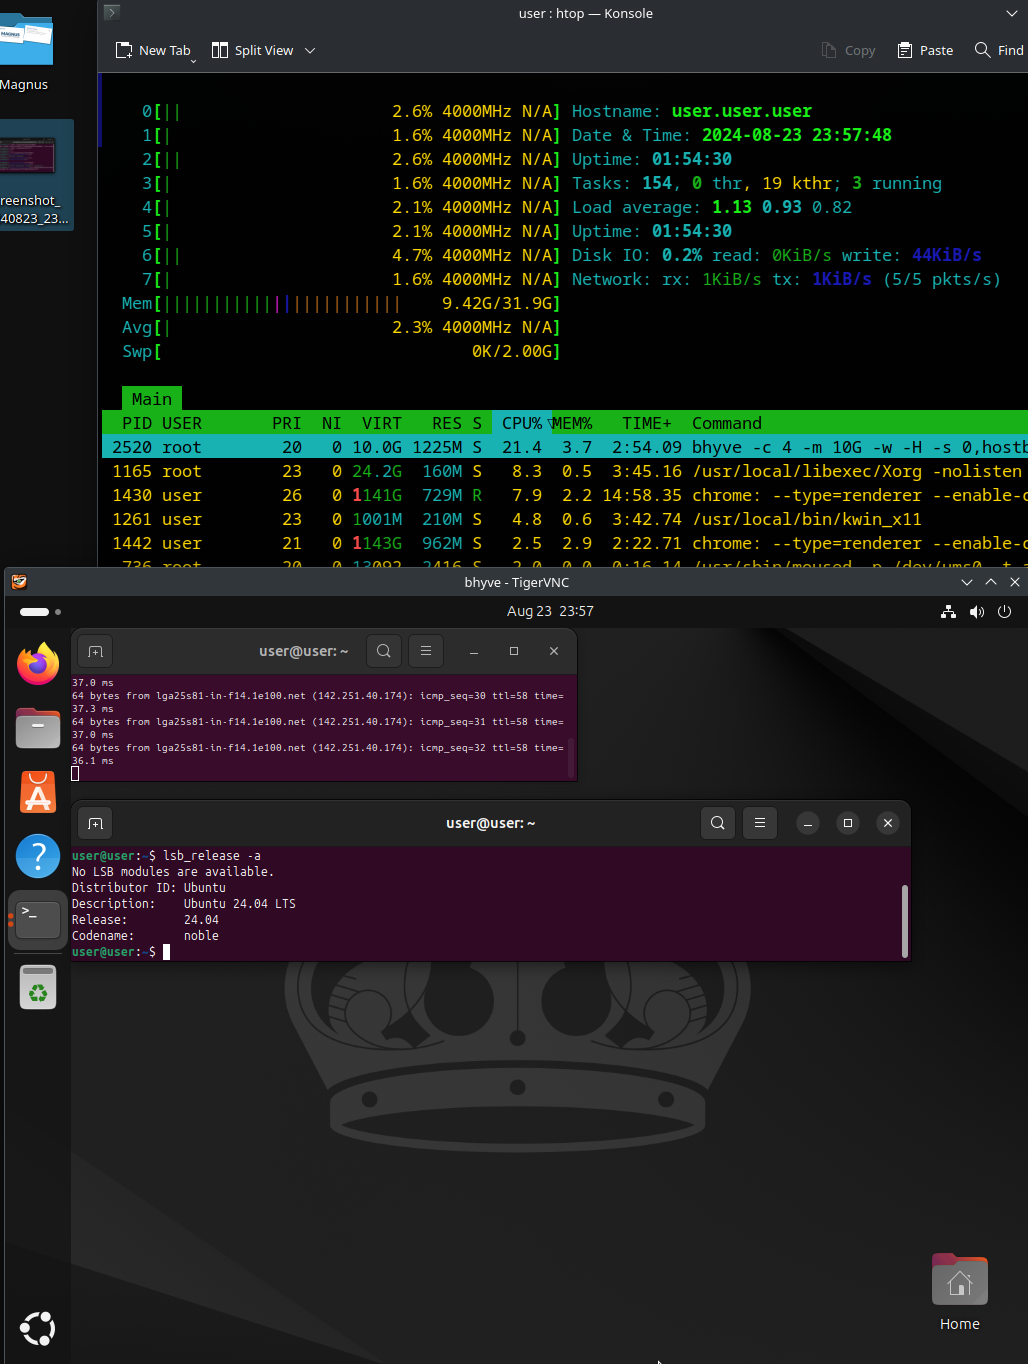
Task: Show Applications via Ubuntu logo button
Action: click(38, 1329)
